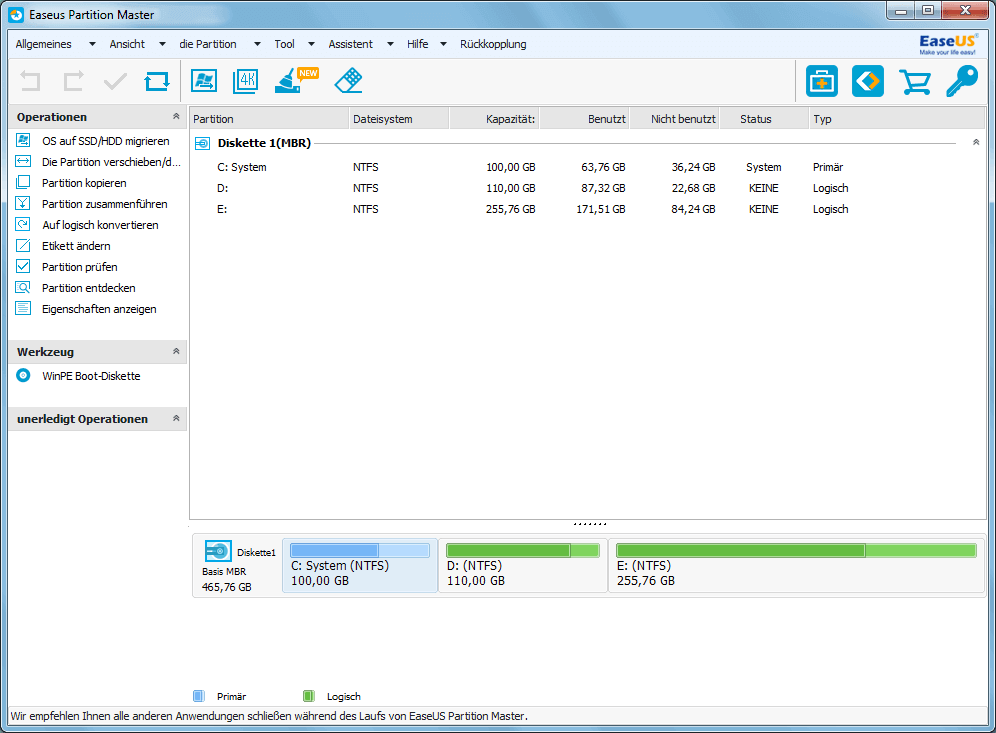Click WinPE Boot-Diskette tool link
This screenshot has height=733, width=996.
pyautogui.click(x=91, y=376)
